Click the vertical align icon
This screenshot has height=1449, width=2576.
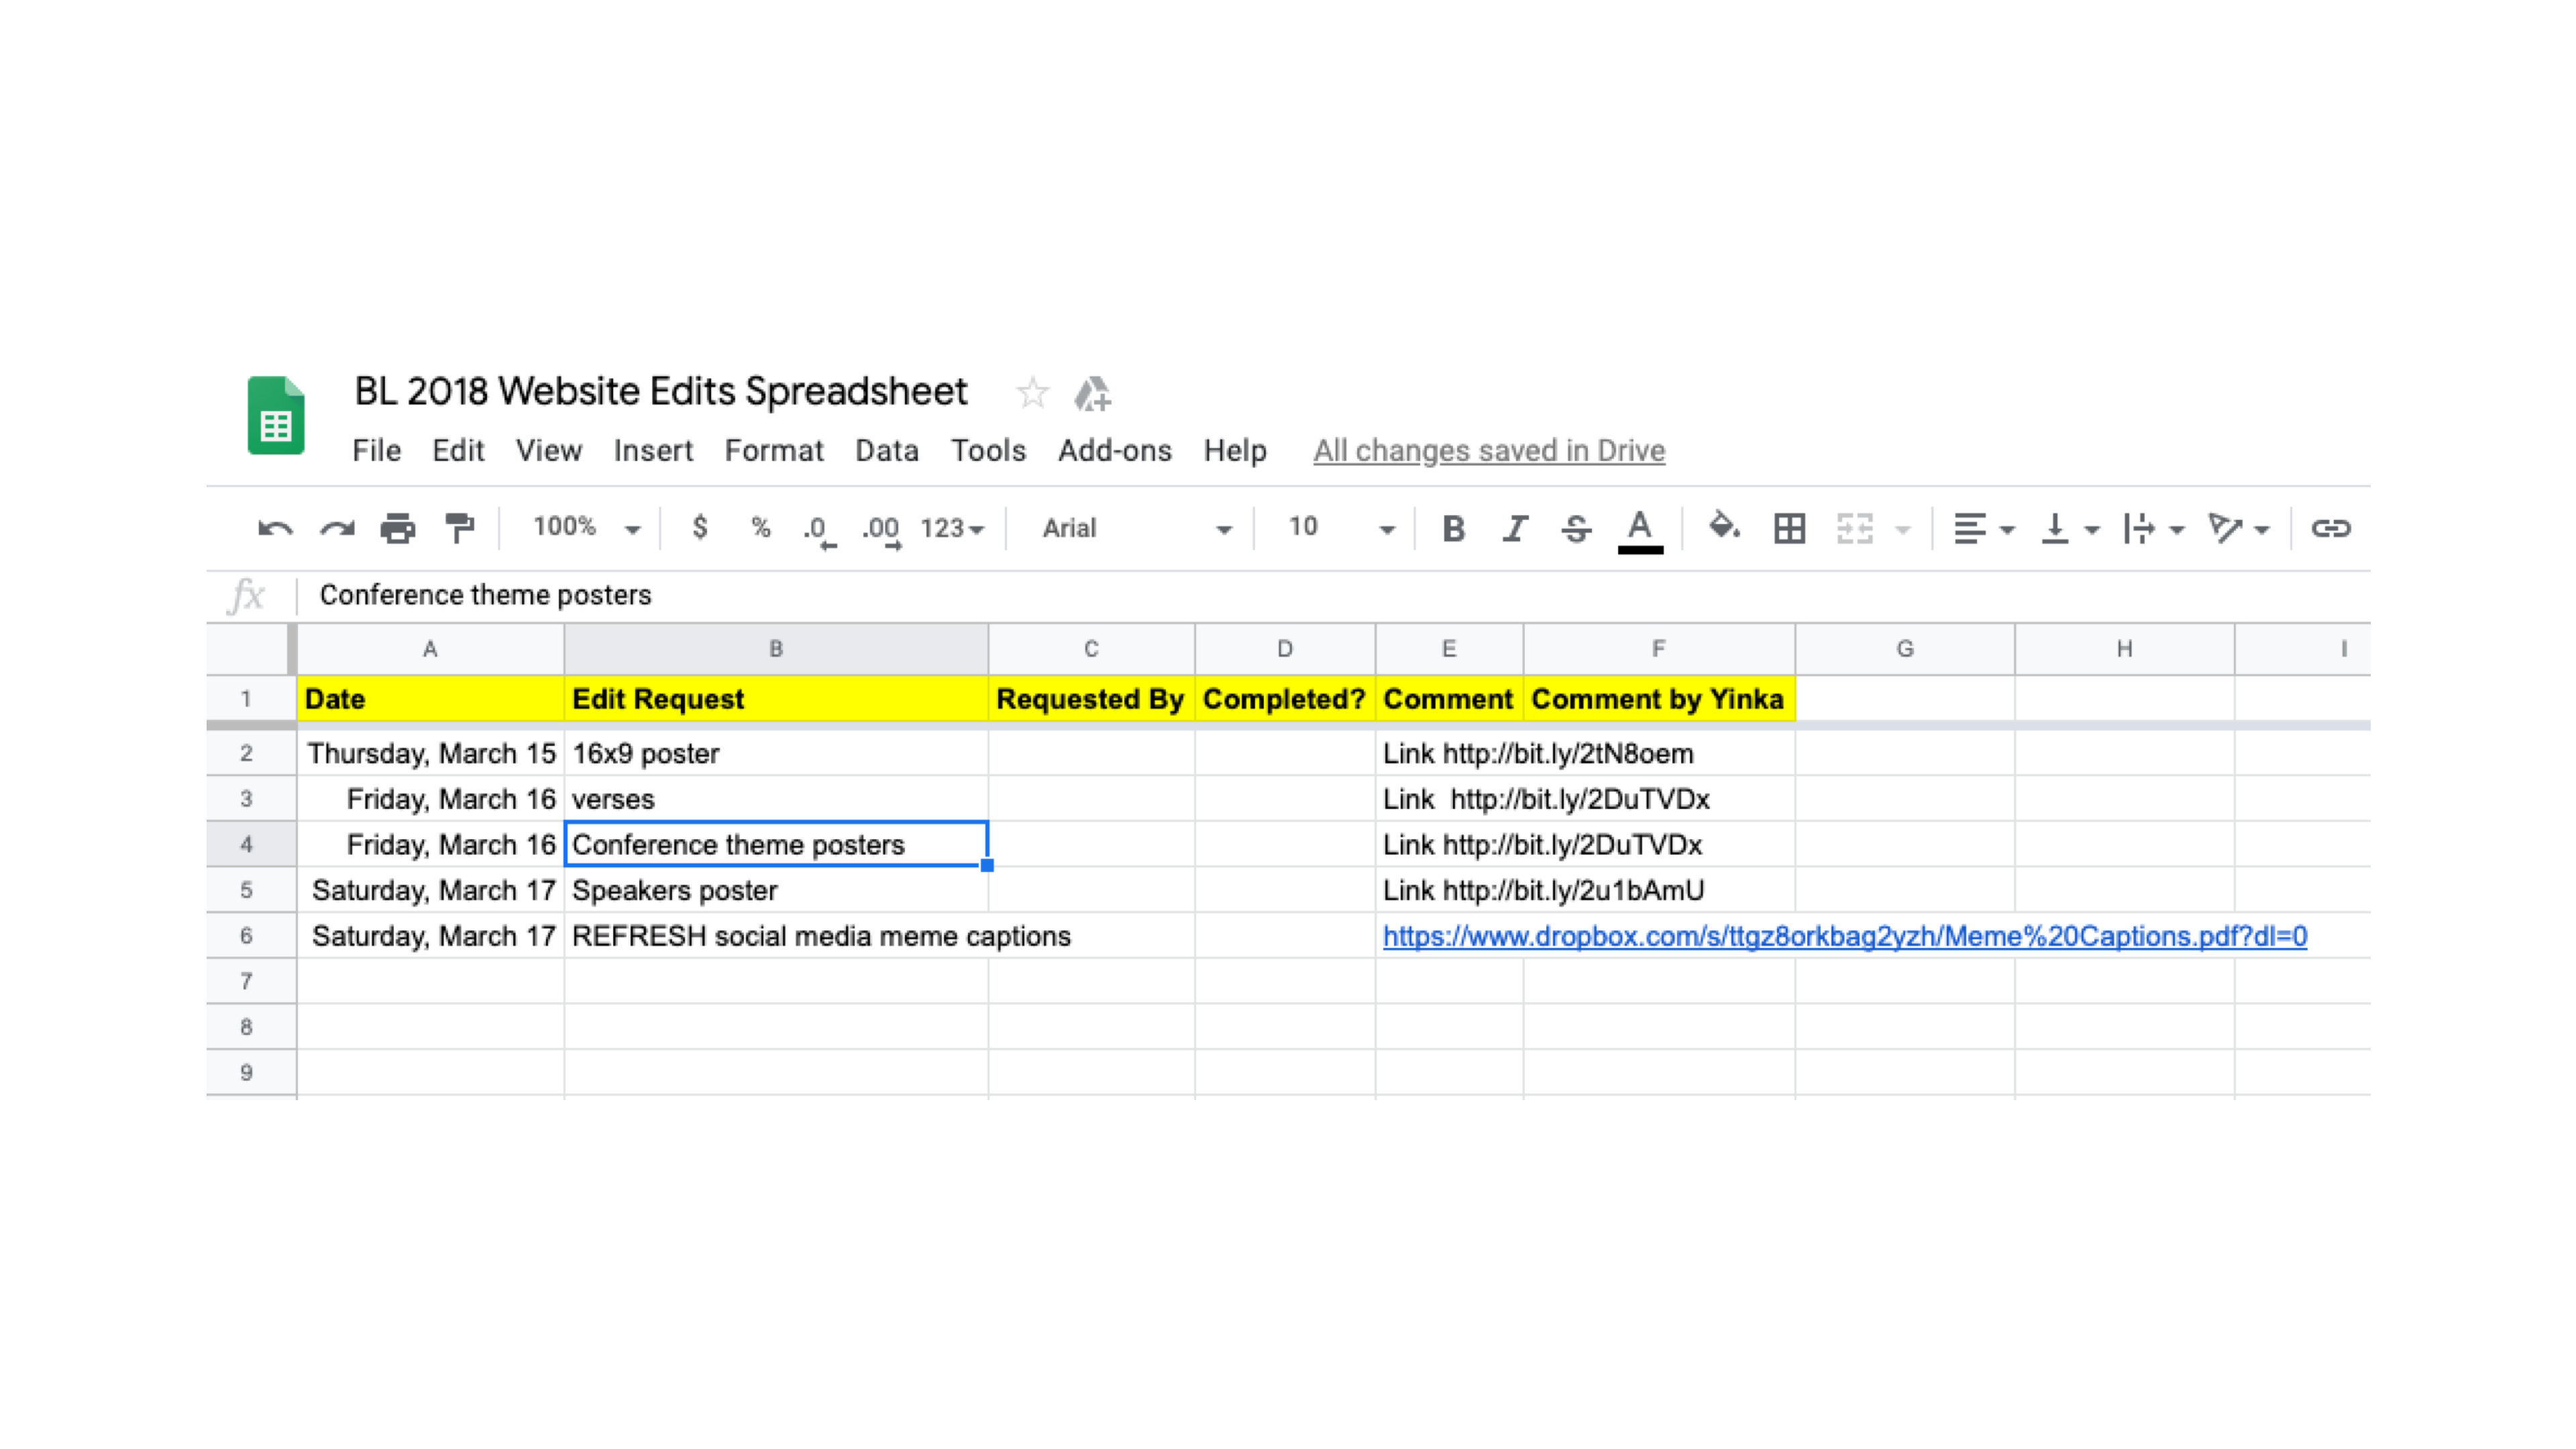click(2055, 528)
